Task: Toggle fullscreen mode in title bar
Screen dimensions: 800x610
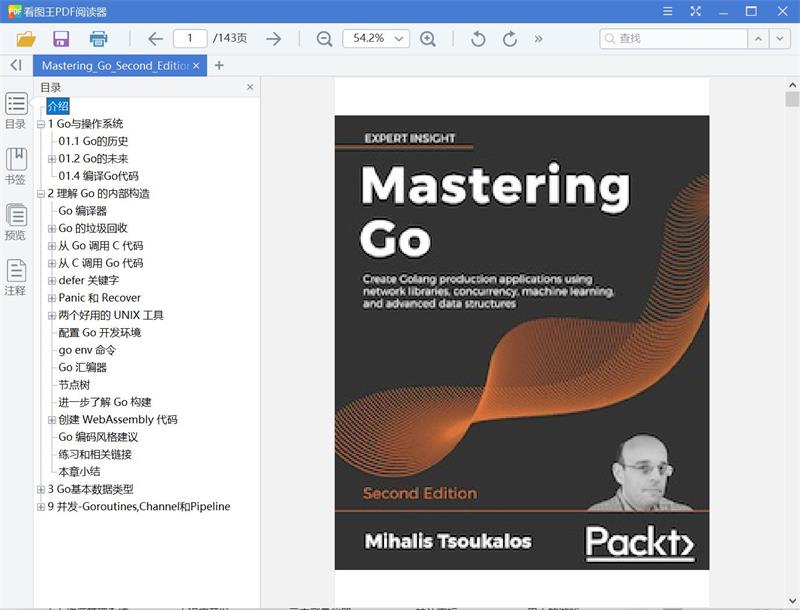Action: tap(695, 11)
